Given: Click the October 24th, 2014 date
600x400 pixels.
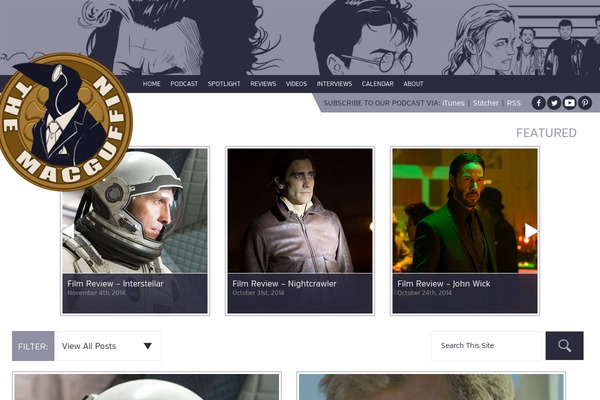Looking at the screenshot, I should 424,293.
